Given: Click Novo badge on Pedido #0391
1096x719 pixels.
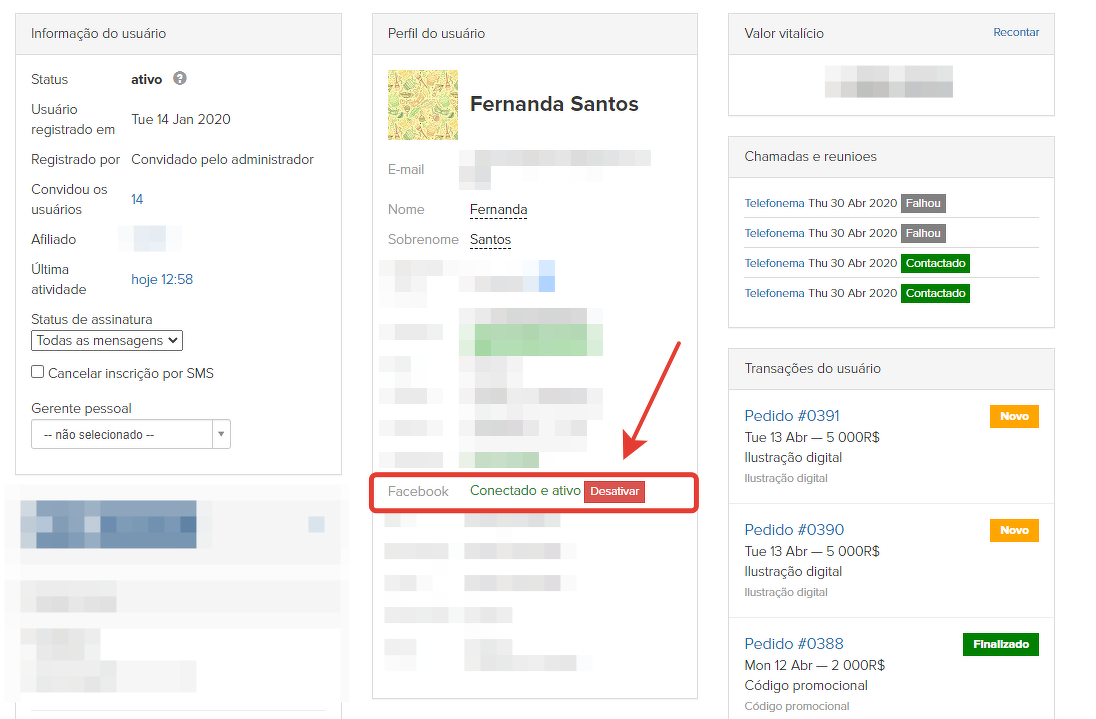Looking at the screenshot, I should [1014, 417].
